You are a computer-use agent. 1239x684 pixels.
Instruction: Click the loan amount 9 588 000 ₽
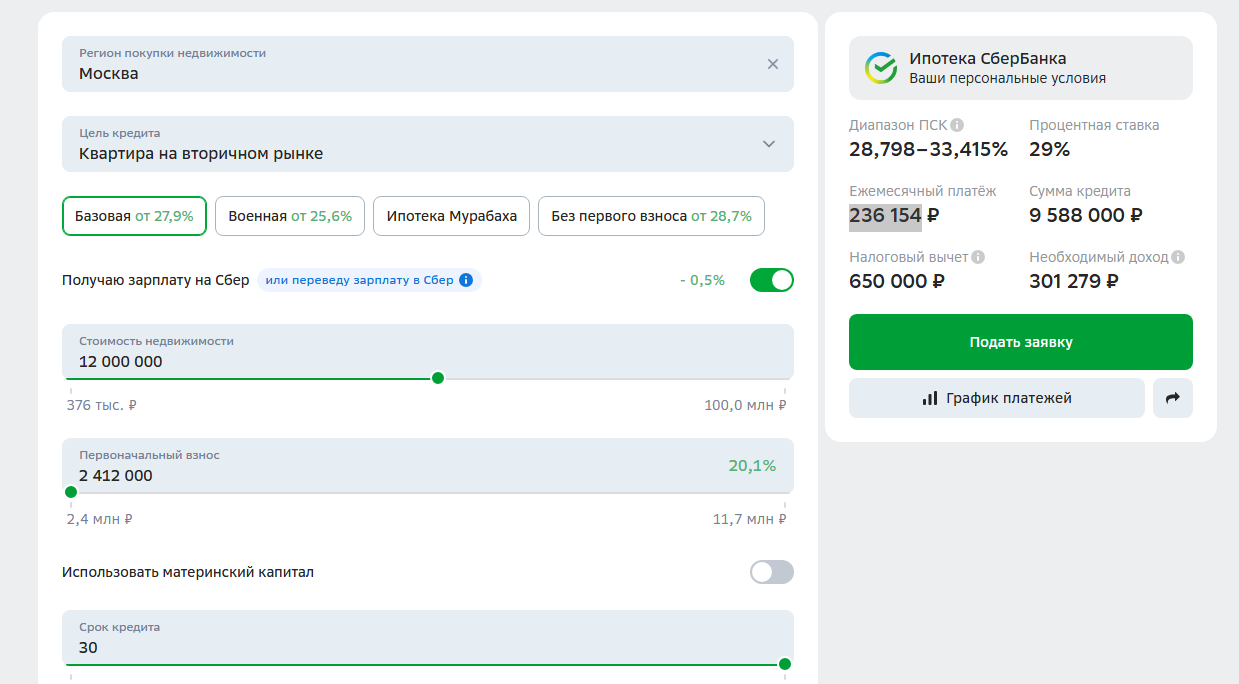tap(1086, 215)
